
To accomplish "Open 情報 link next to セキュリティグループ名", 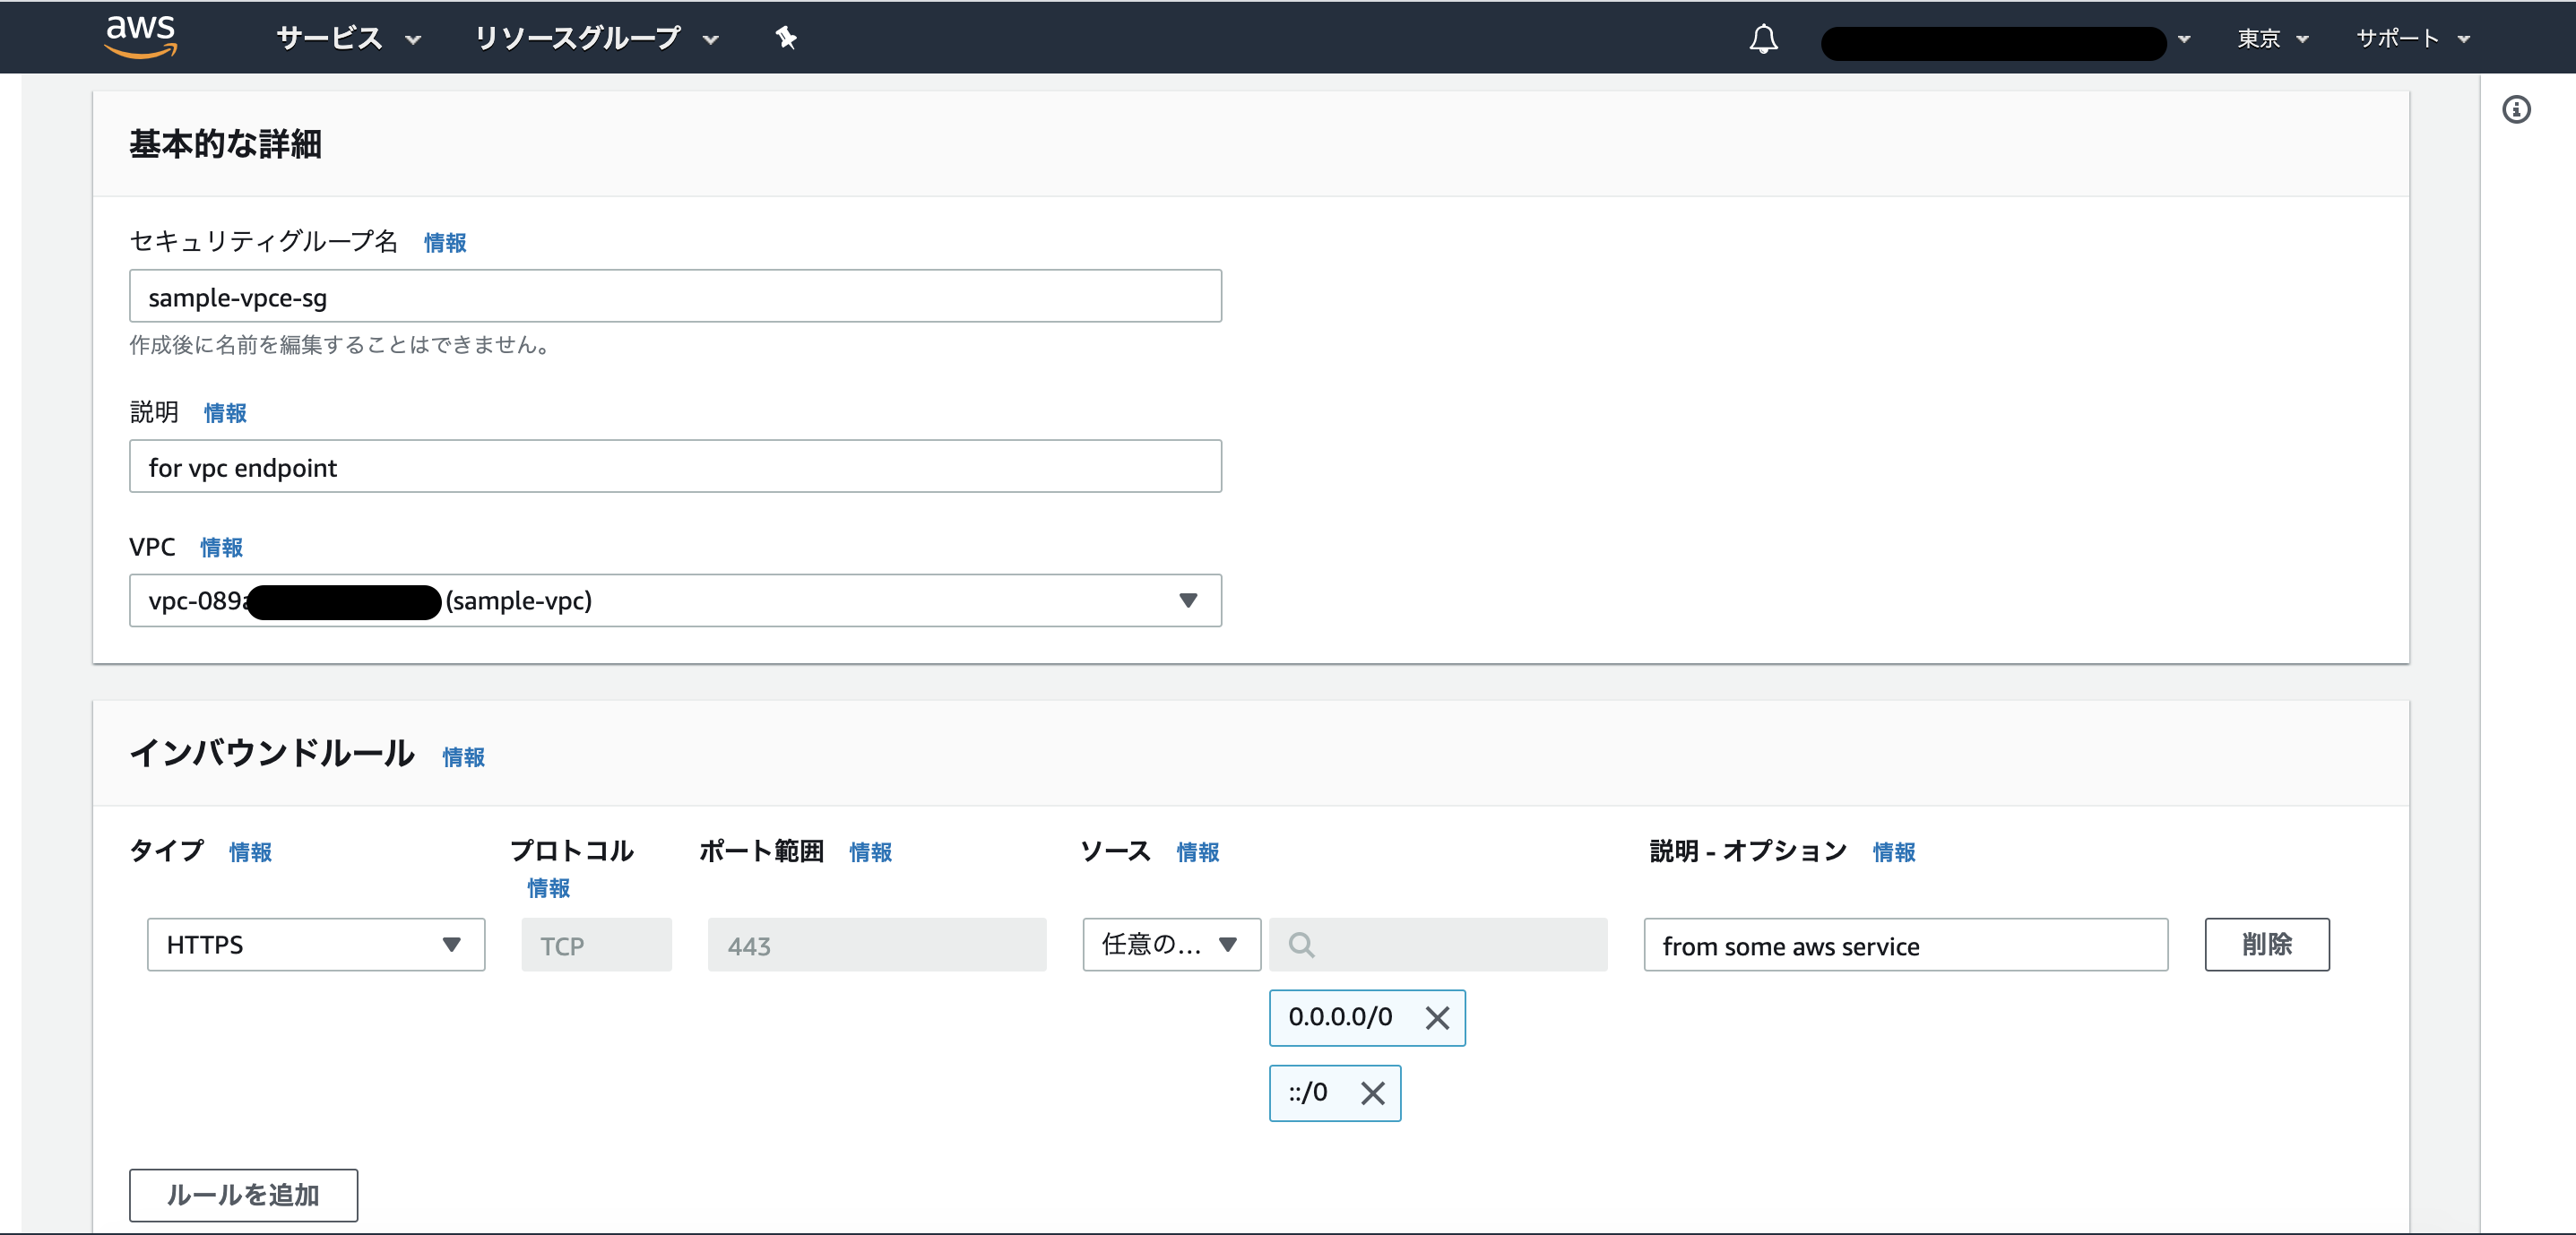I will click(x=445, y=243).
